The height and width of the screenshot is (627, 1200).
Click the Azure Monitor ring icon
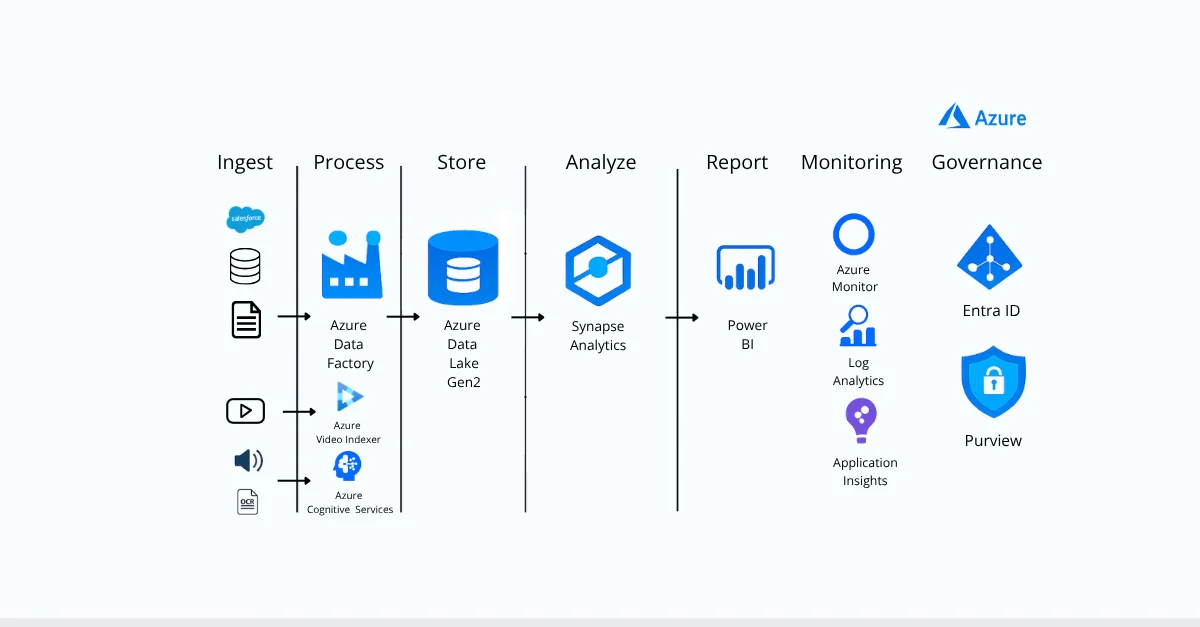[x=854, y=234]
